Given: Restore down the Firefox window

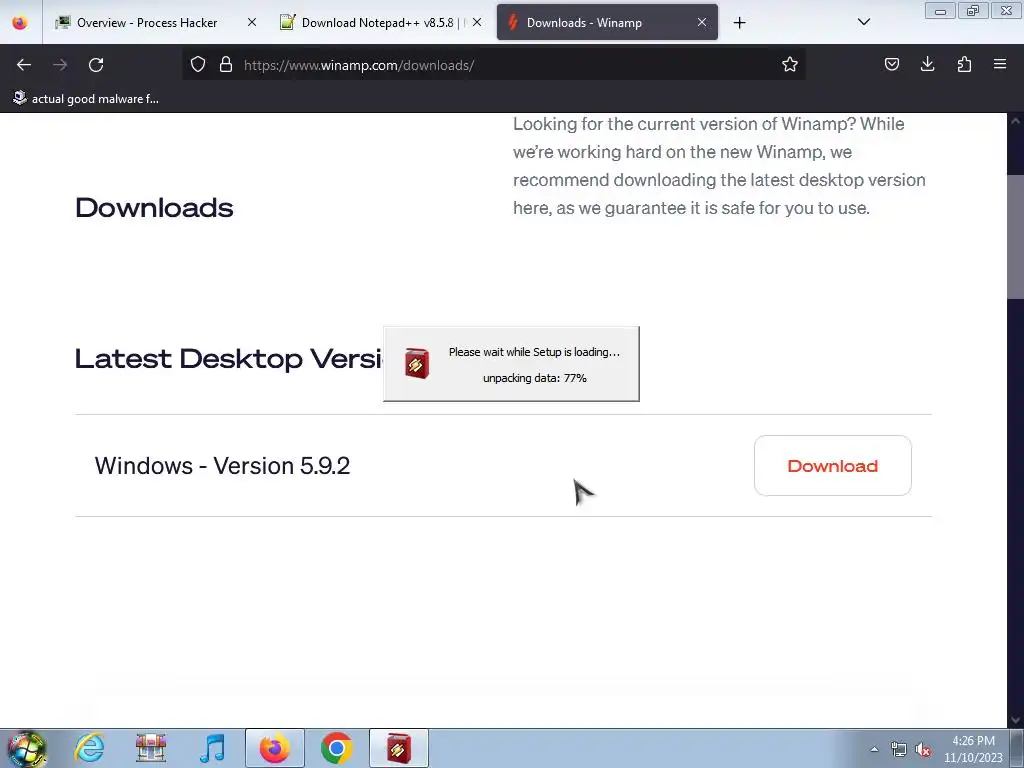Looking at the screenshot, I should pos(973,11).
